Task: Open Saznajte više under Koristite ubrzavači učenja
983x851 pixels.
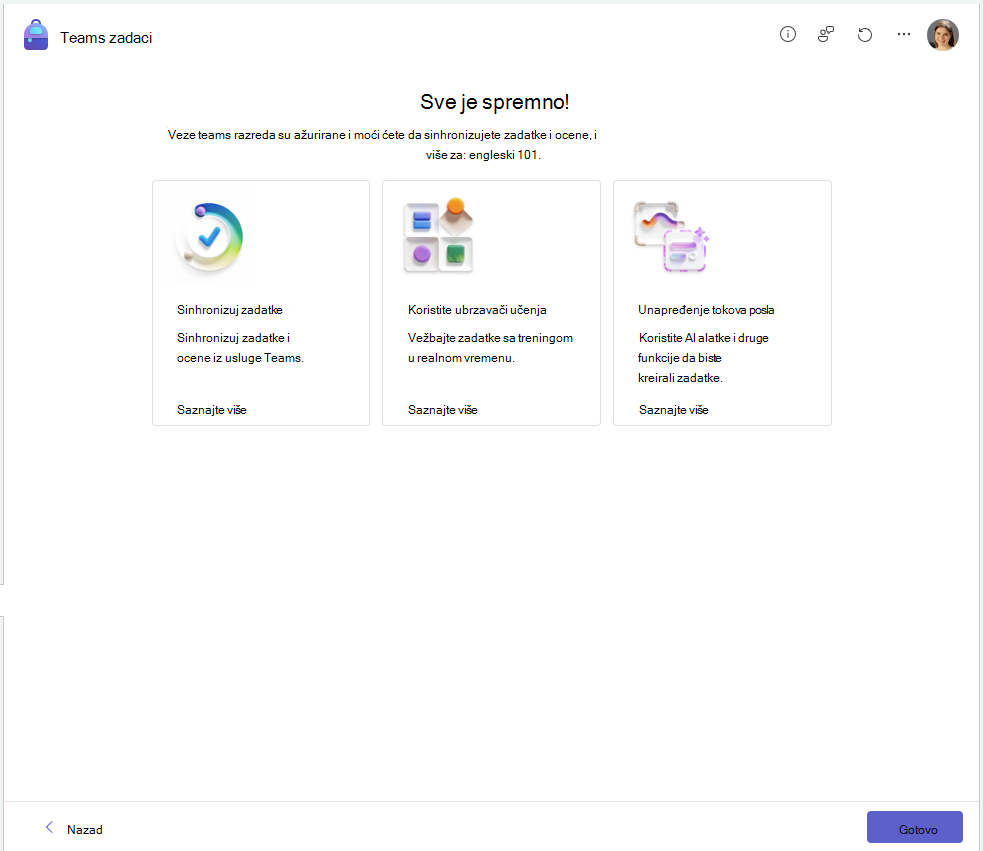Action: click(443, 410)
